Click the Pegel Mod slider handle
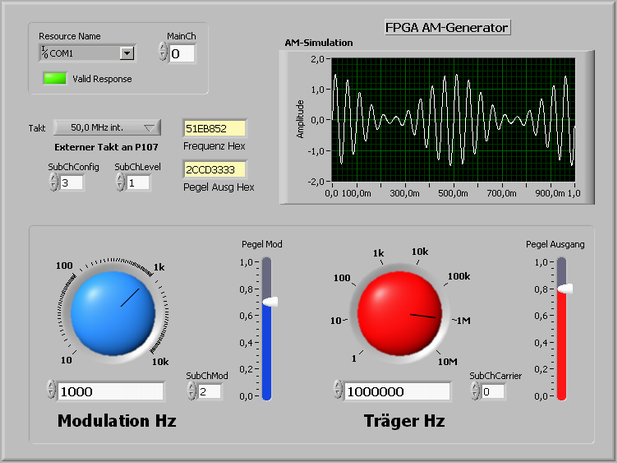Viewport: 617px width, 463px height. click(x=270, y=302)
